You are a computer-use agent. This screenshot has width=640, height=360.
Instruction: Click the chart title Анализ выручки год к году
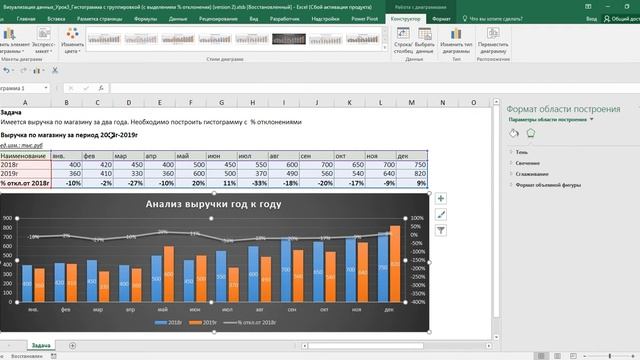213,204
